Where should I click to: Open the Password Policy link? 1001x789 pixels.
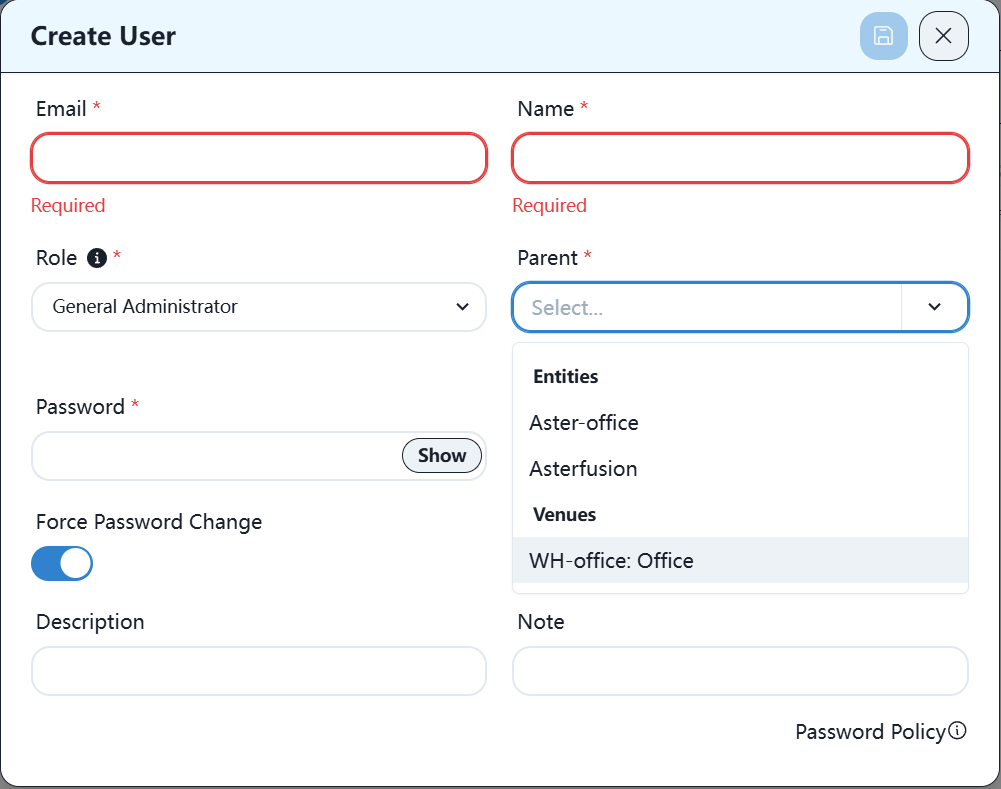[869, 732]
